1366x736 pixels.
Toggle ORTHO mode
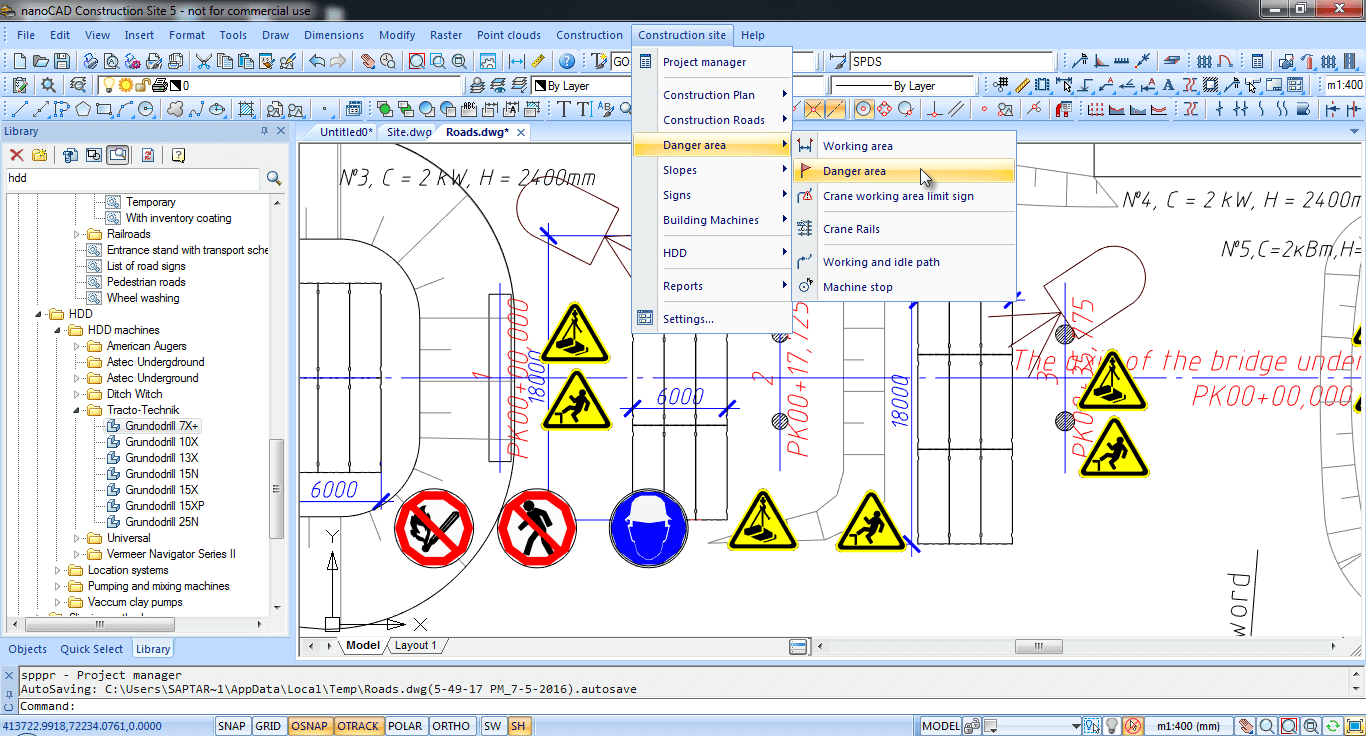point(451,726)
